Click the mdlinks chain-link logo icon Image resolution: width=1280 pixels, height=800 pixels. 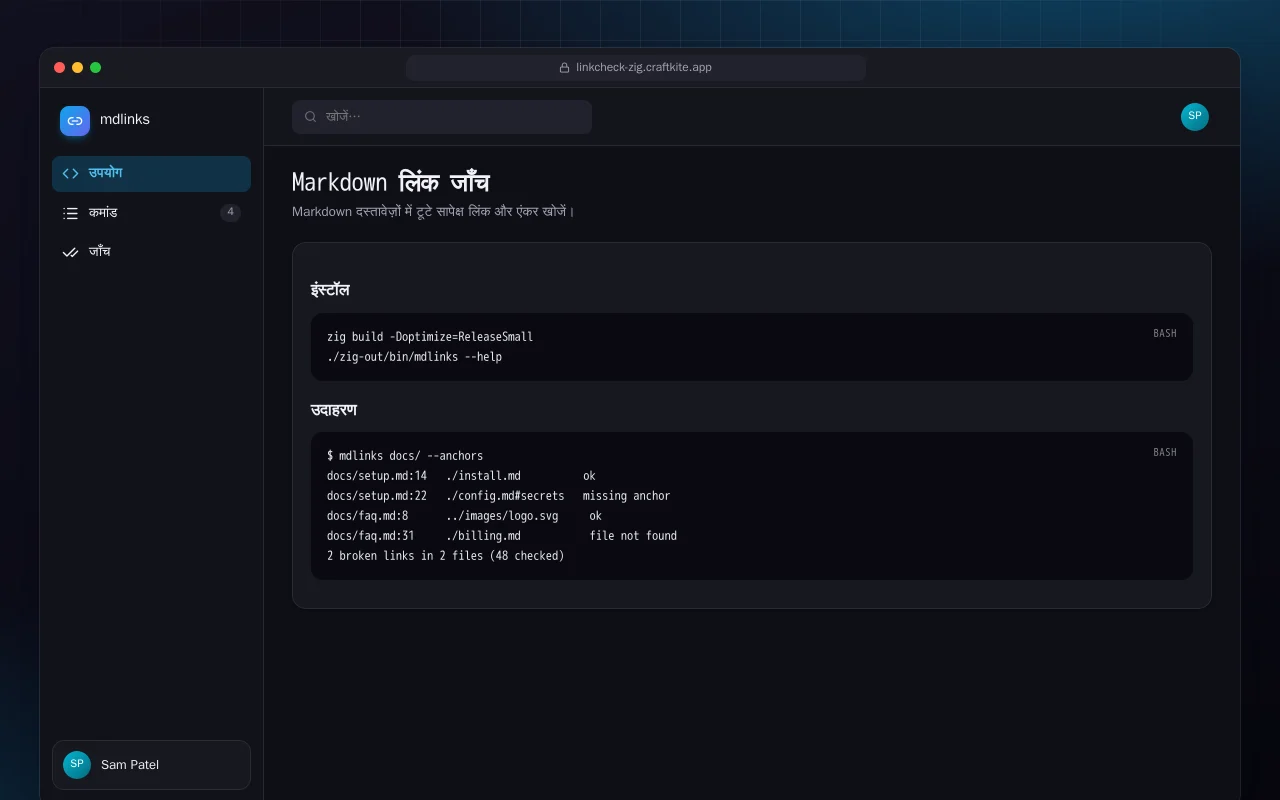click(x=75, y=121)
